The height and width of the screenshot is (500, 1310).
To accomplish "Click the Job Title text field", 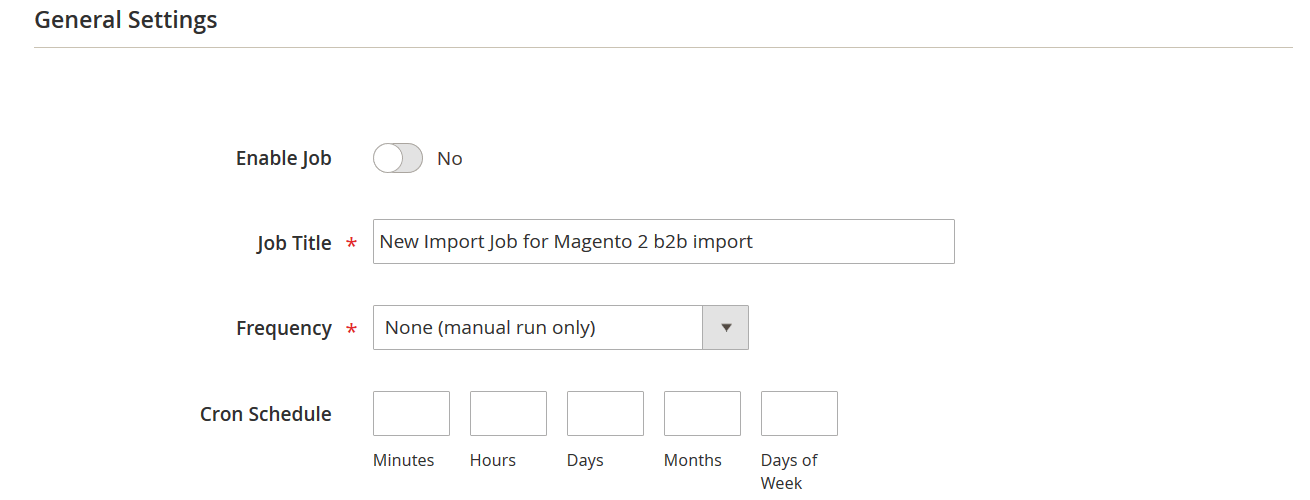I will pos(664,241).
